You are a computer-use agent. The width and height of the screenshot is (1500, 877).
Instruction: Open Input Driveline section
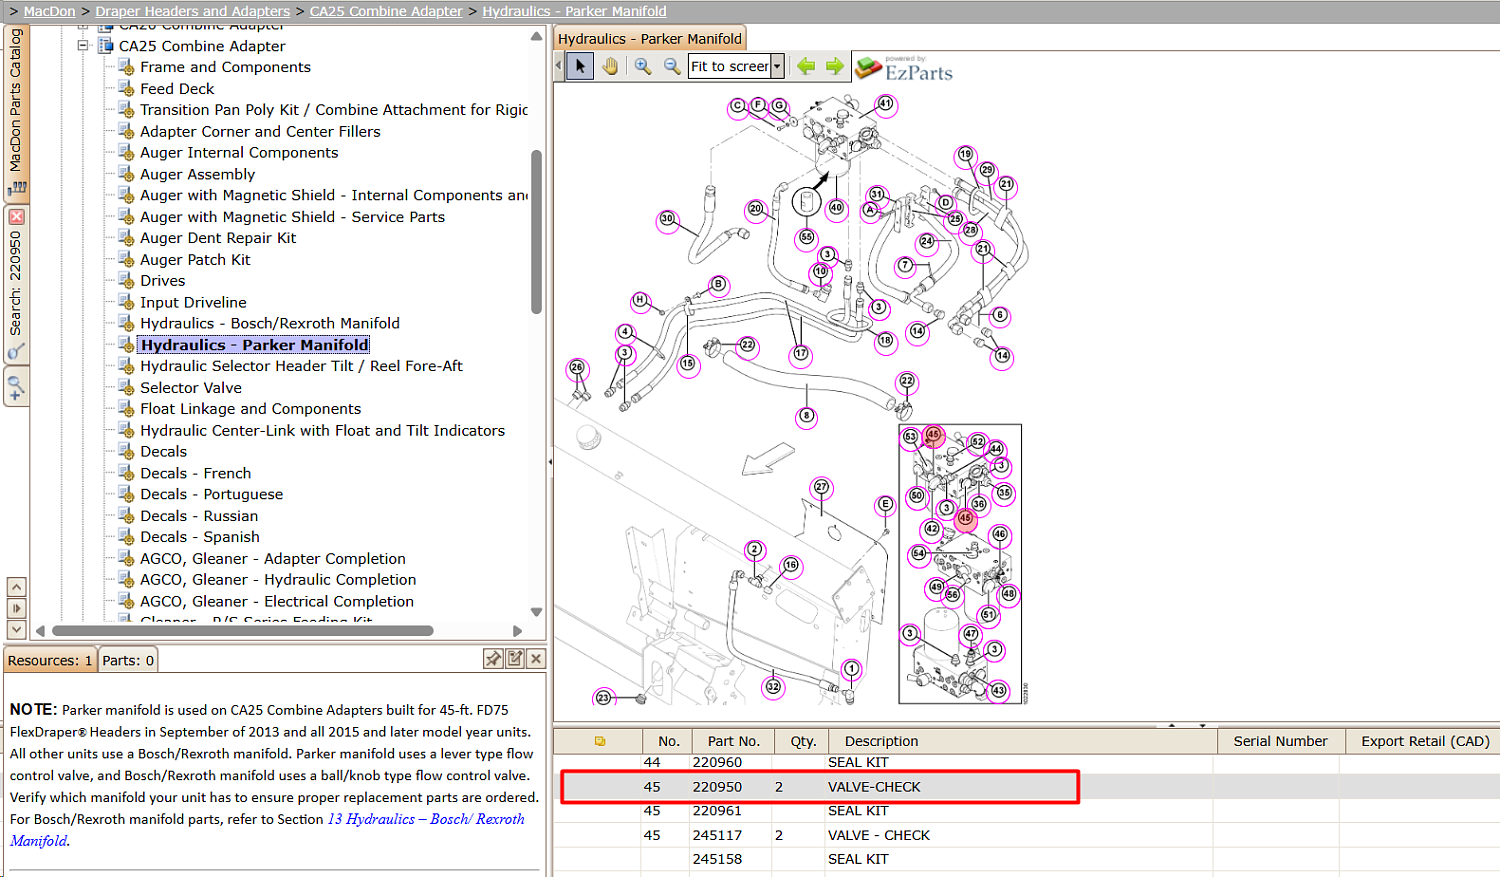193,303
